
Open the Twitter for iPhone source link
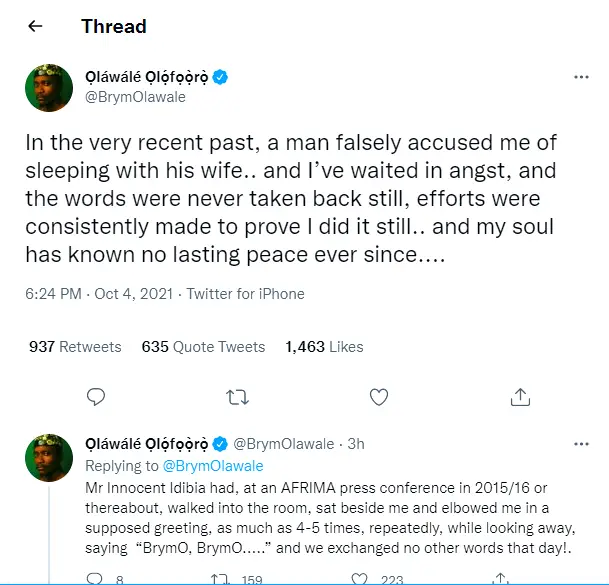244,294
